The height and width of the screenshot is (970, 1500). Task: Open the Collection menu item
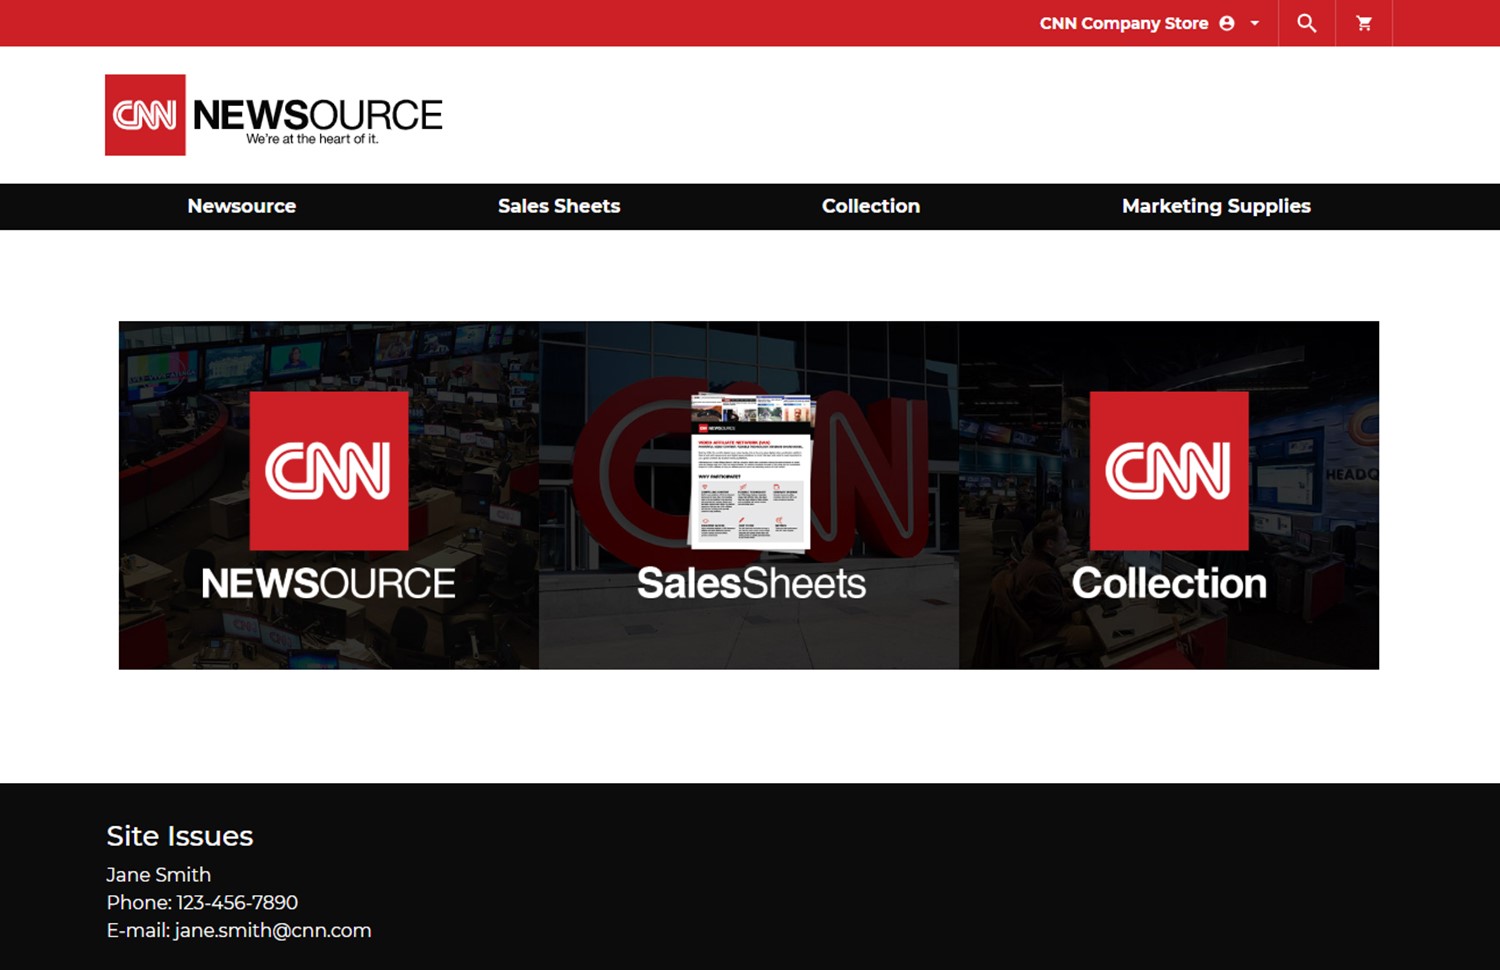[x=871, y=206]
